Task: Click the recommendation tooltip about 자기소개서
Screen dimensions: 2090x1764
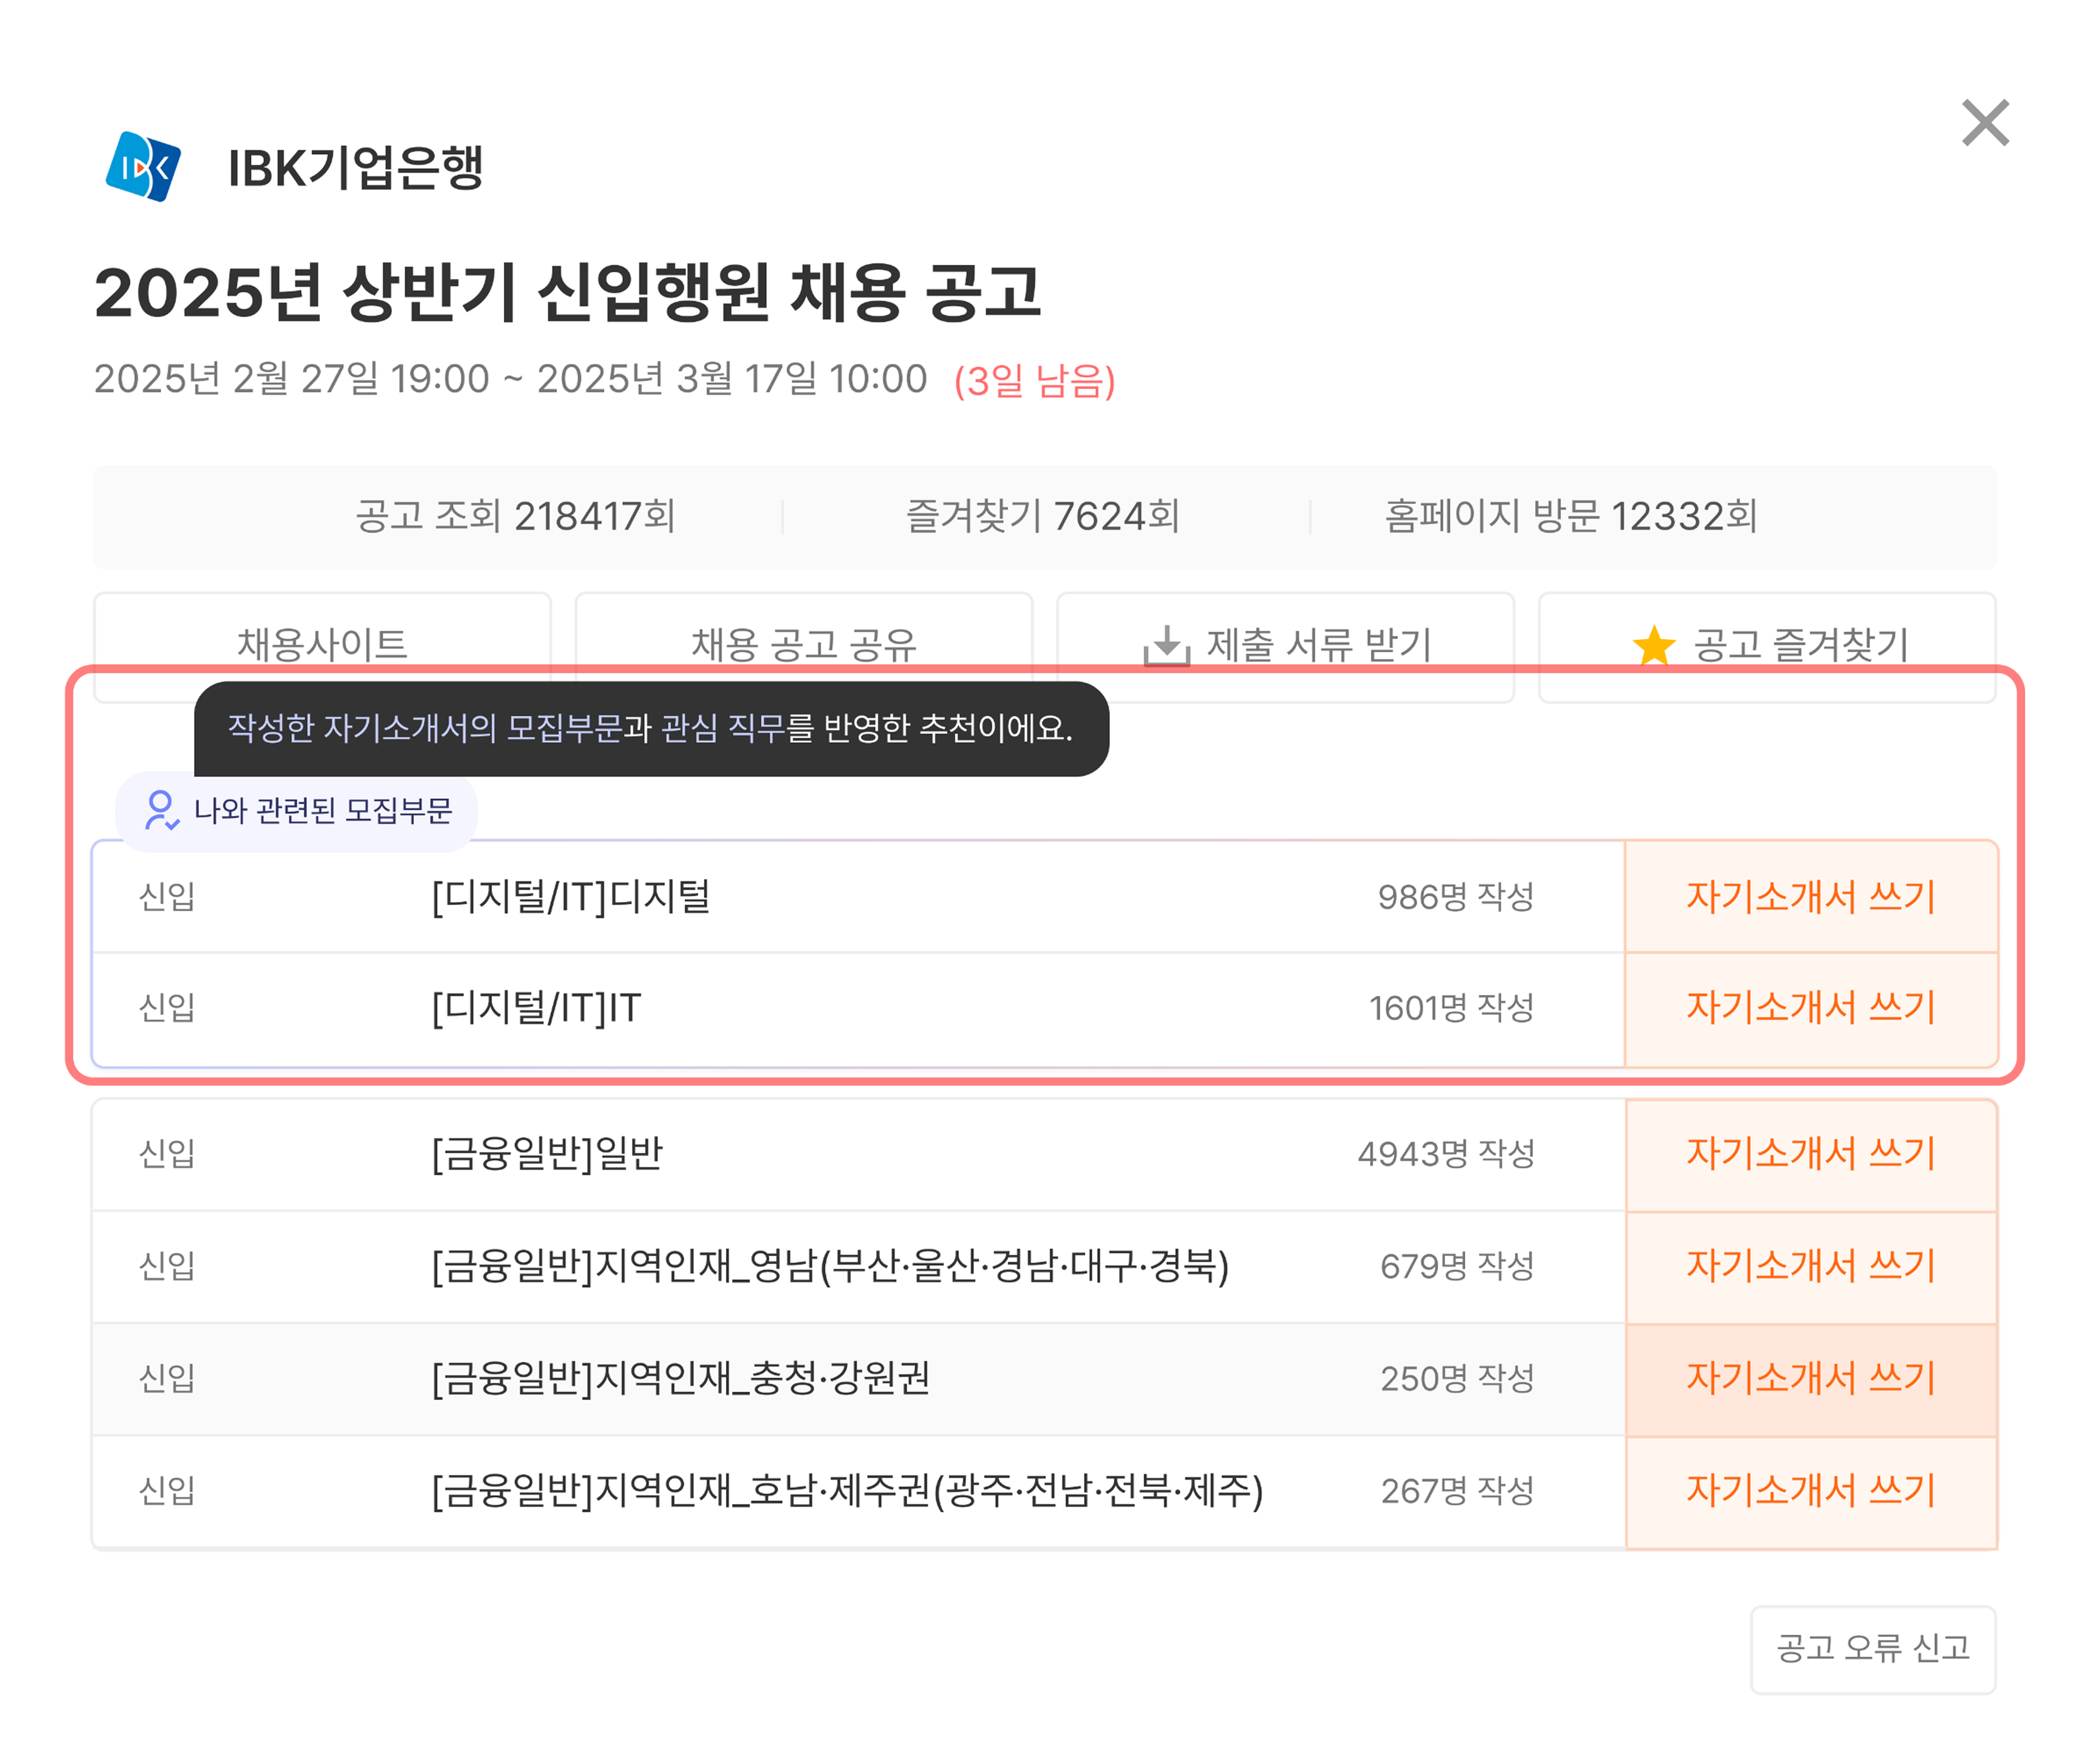Action: point(650,731)
